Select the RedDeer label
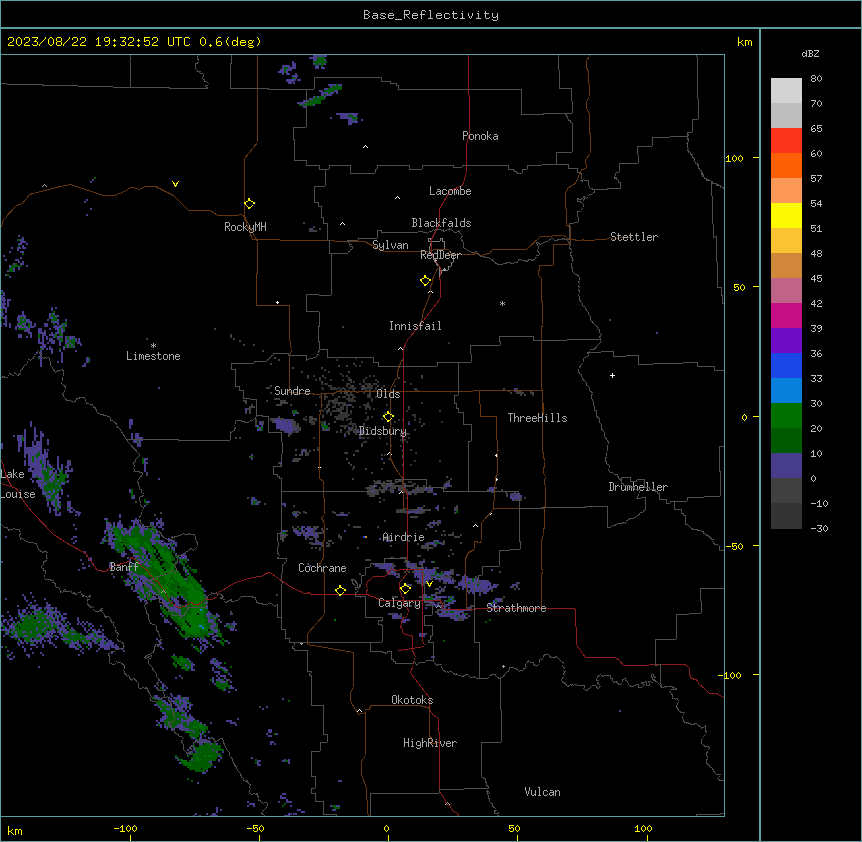This screenshot has width=862, height=842. 440,255
